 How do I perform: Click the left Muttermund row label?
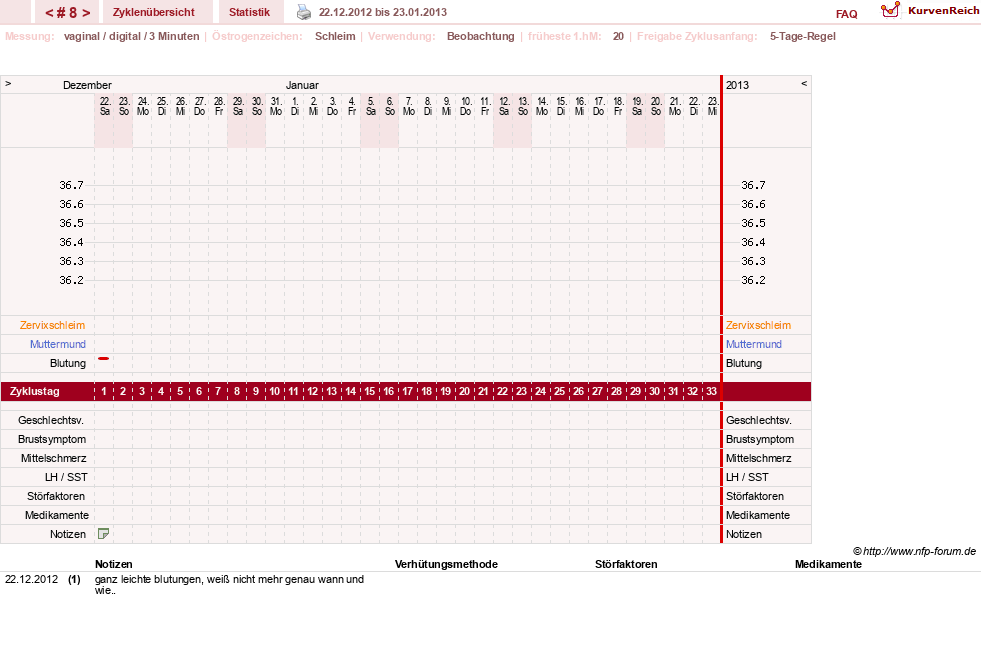coord(58,344)
